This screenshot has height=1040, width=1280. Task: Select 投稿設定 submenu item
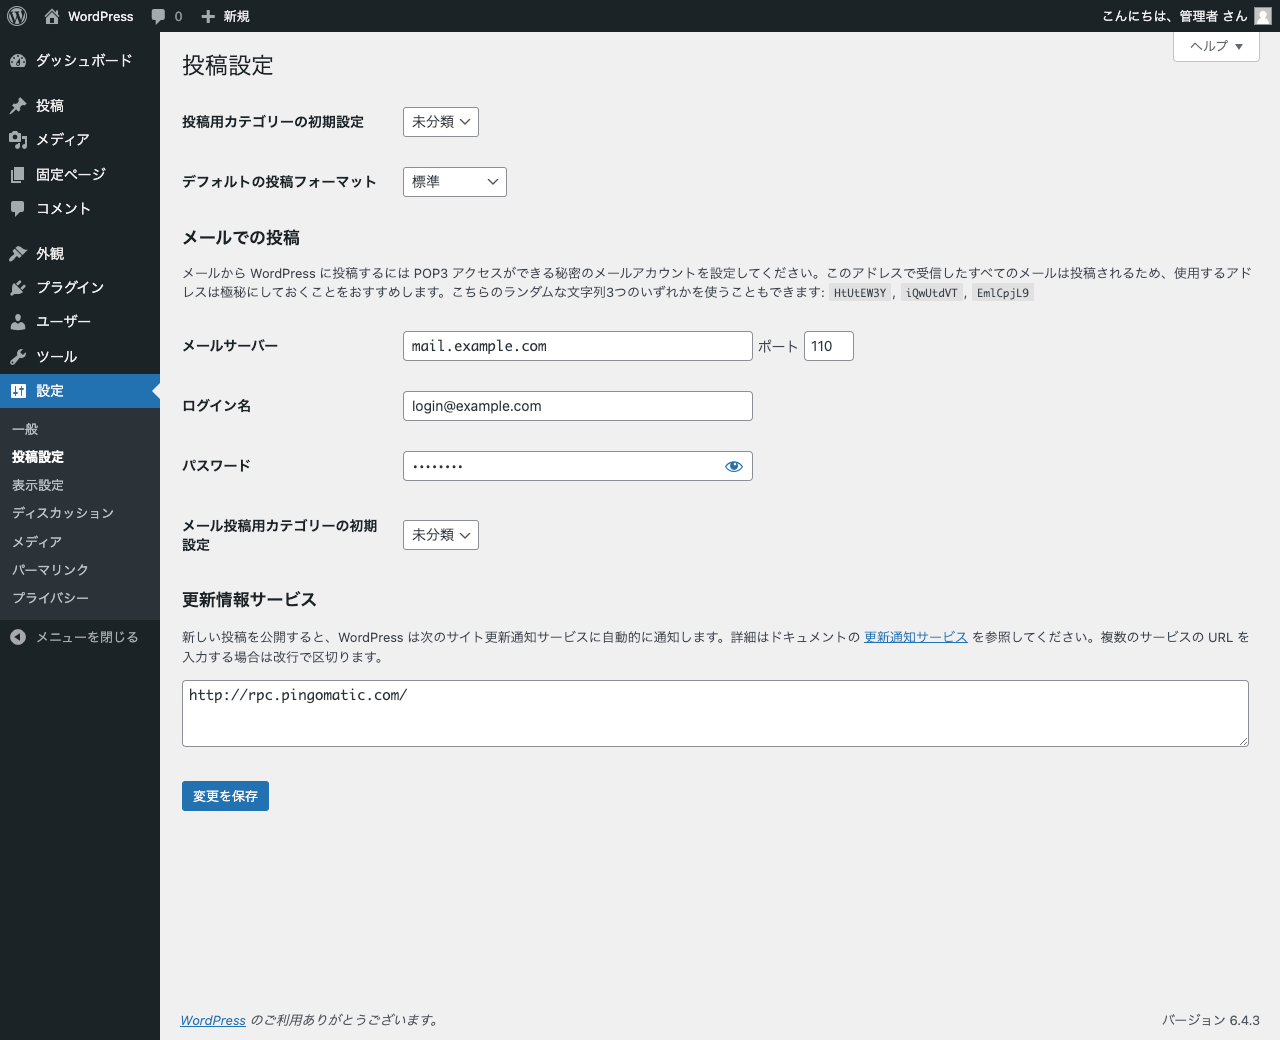tap(38, 457)
